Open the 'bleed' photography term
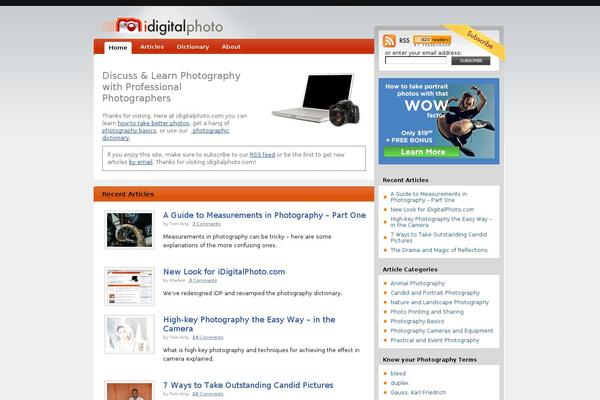 tap(398, 373)
